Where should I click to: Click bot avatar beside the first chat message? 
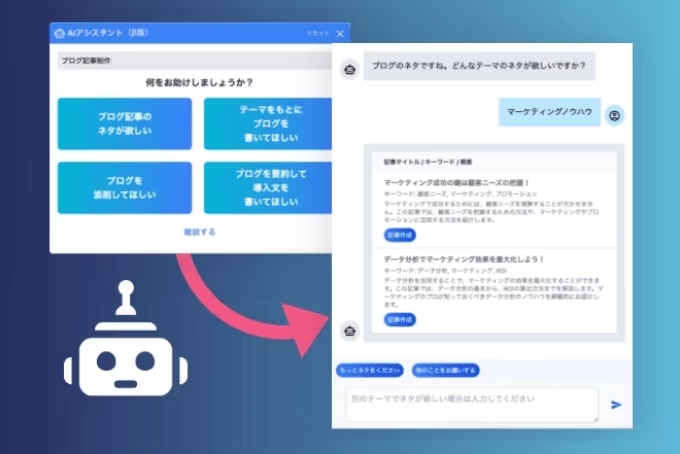349,69
